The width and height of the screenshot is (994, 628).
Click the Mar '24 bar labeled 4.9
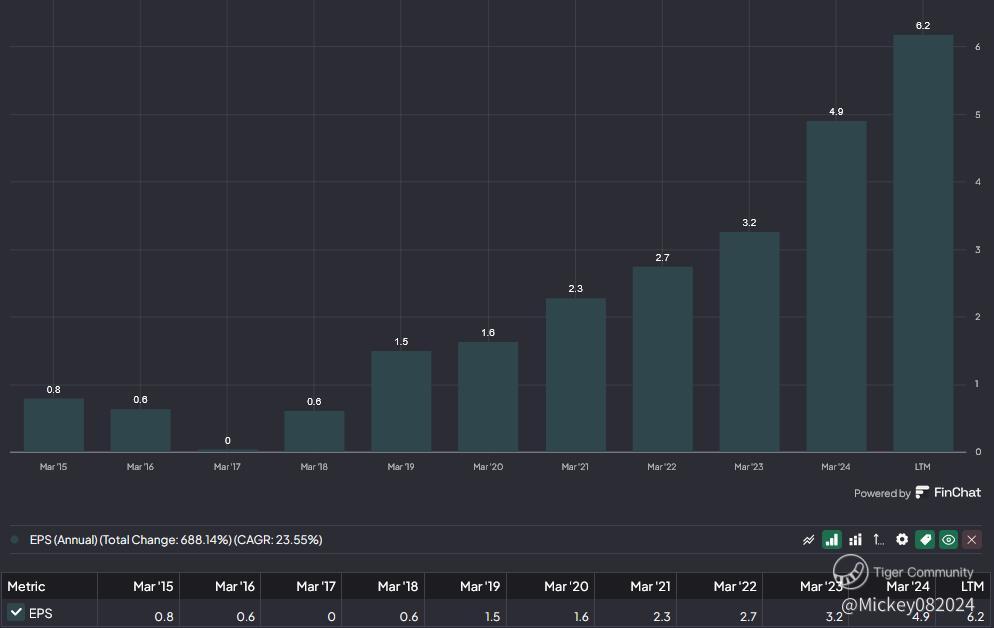pos(836,286)
